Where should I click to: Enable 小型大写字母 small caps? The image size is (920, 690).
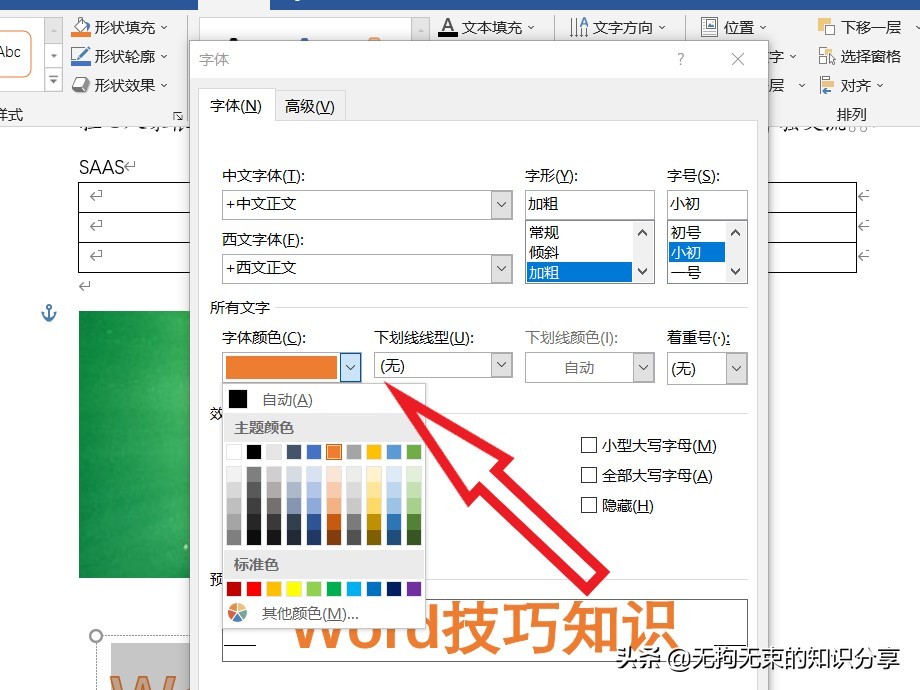[x=589, y=445]
